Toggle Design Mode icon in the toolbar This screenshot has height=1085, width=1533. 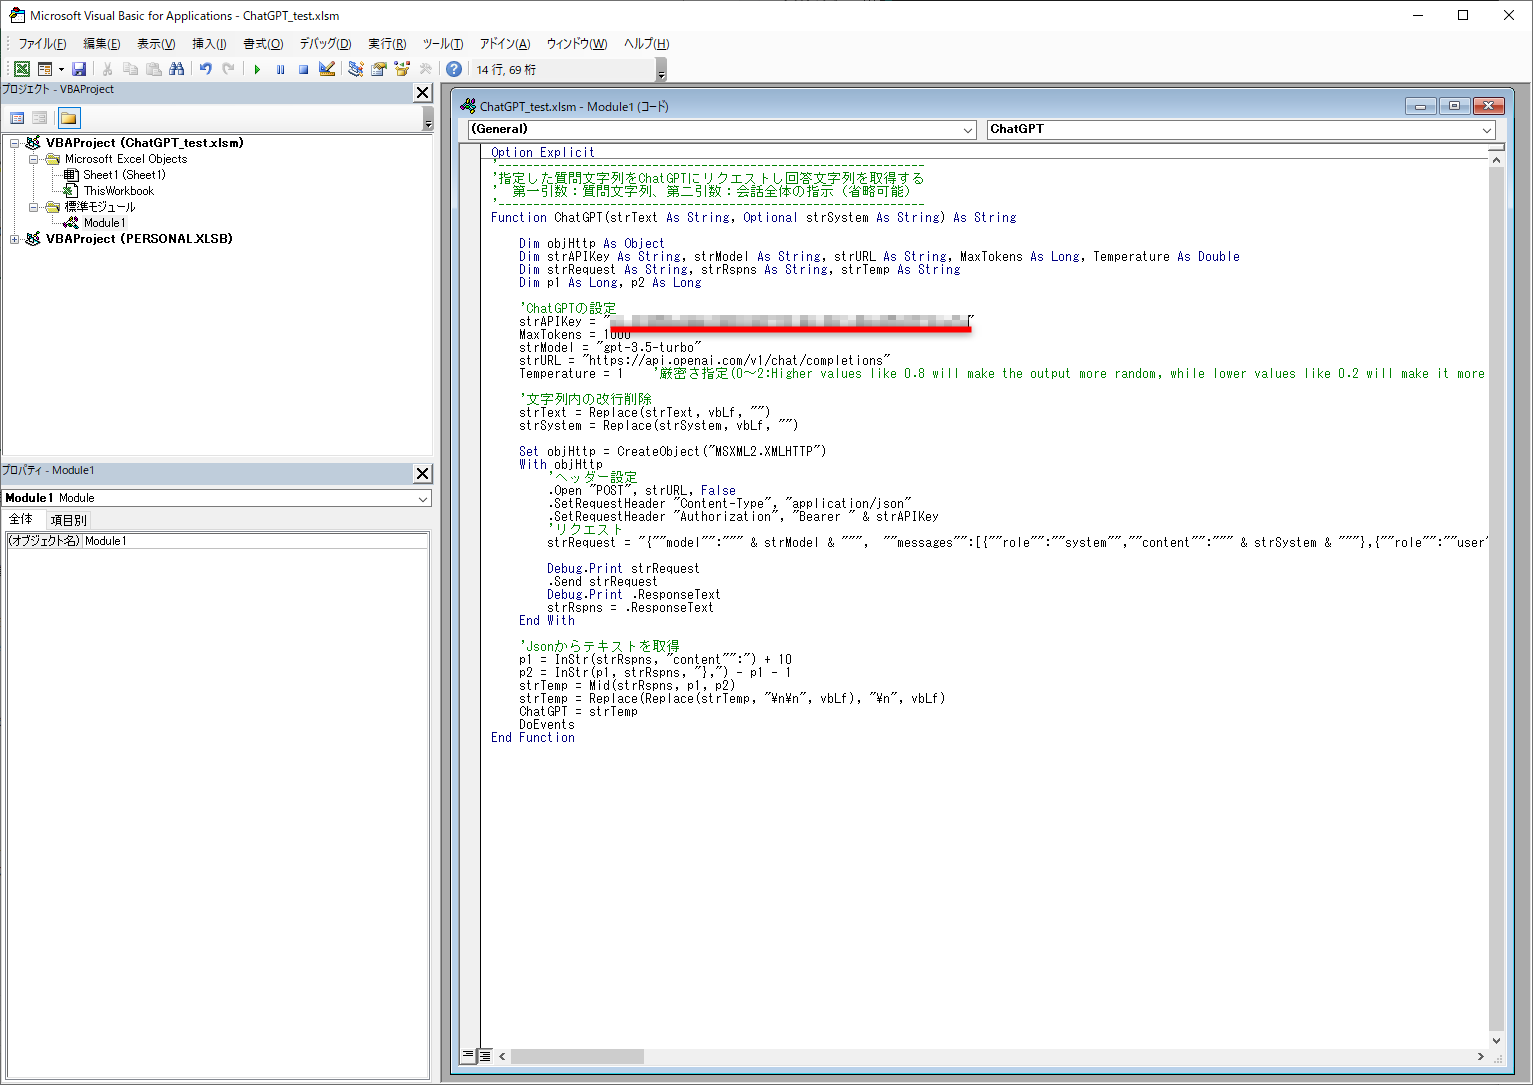tap(327, 69)
